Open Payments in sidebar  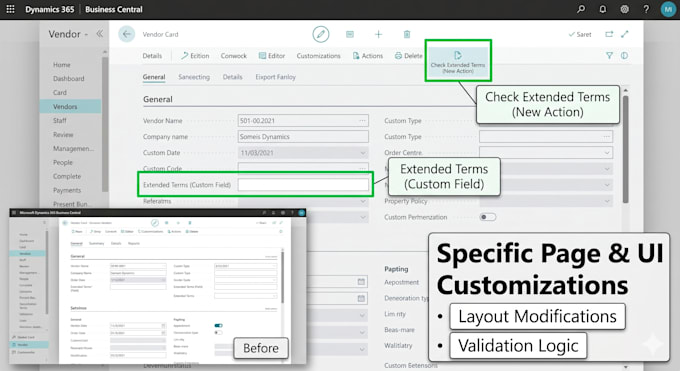click(x=67, y=190)
